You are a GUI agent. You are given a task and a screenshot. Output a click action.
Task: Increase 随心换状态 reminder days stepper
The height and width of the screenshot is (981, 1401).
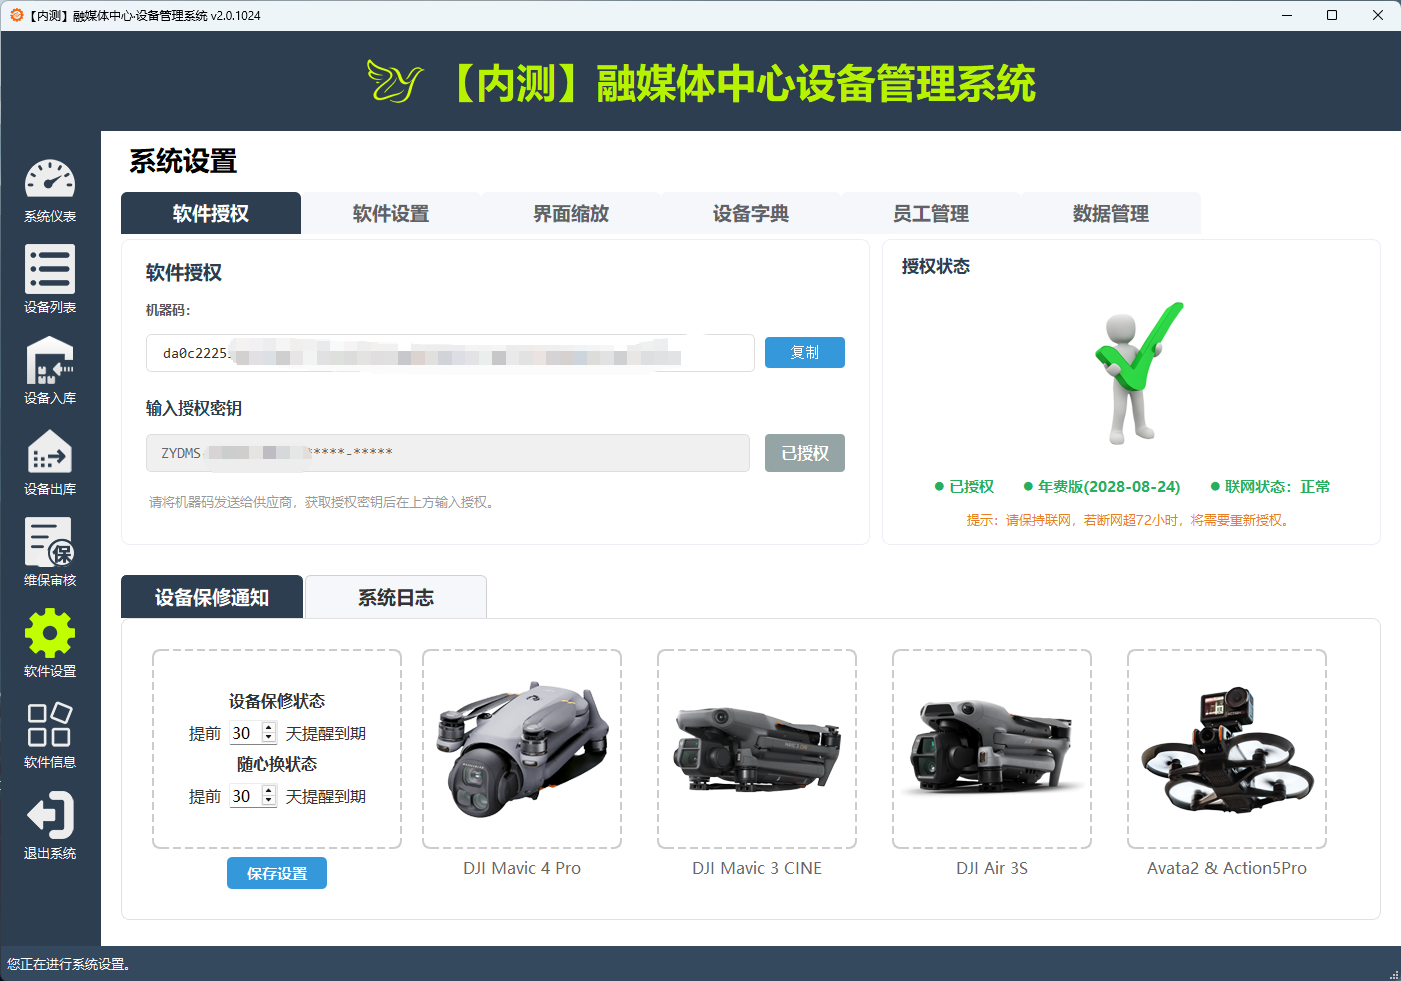(269, 791)
